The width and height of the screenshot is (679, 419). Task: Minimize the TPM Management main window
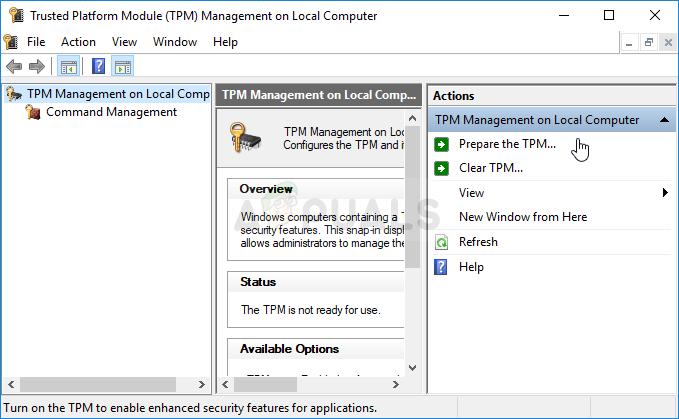(x=564, y=16)
